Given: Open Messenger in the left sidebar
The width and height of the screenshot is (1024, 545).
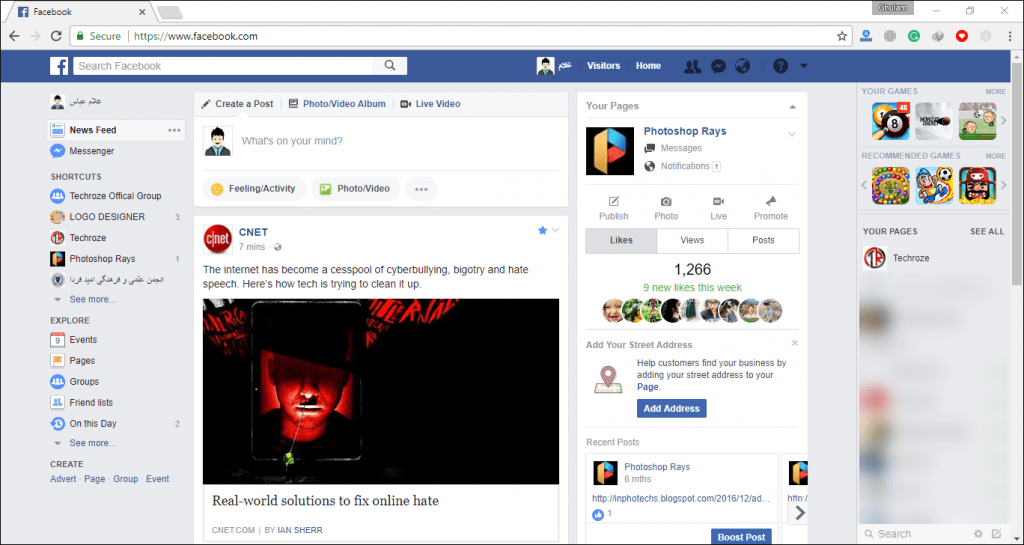Looking at the screenshot, I should point(91,151).
